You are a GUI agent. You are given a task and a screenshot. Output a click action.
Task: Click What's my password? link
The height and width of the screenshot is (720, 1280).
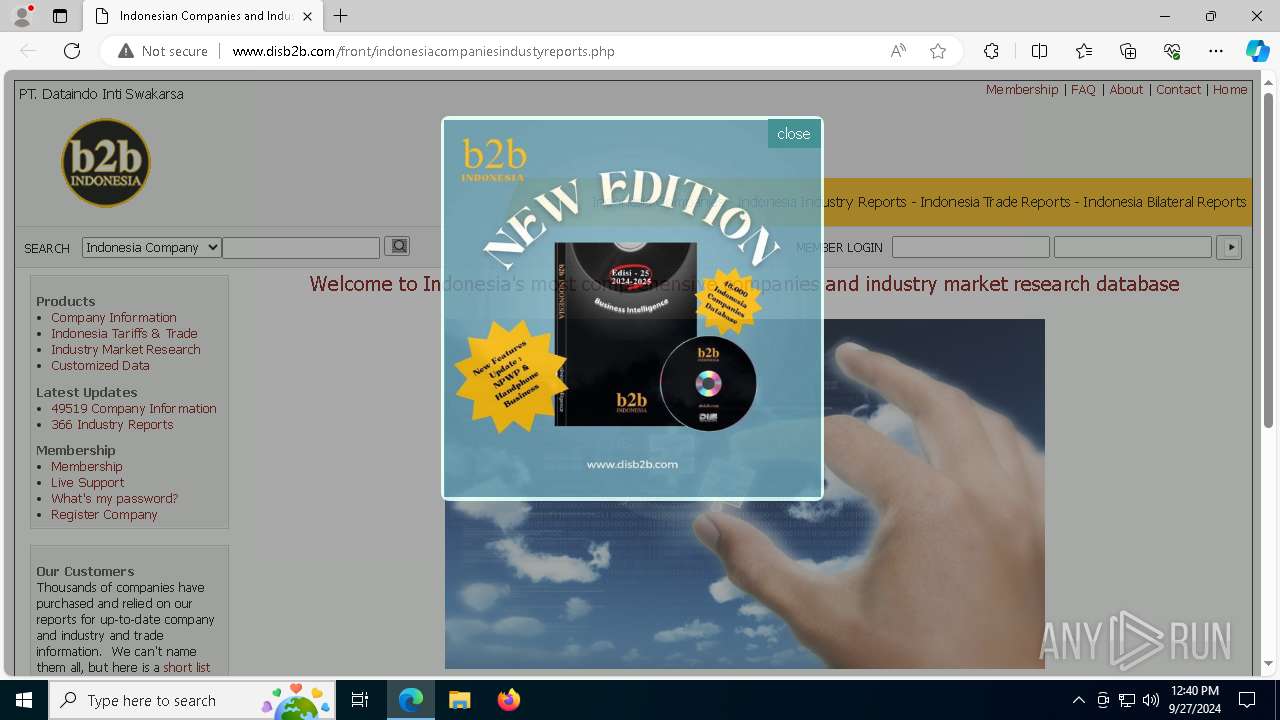tap(114, 498)
